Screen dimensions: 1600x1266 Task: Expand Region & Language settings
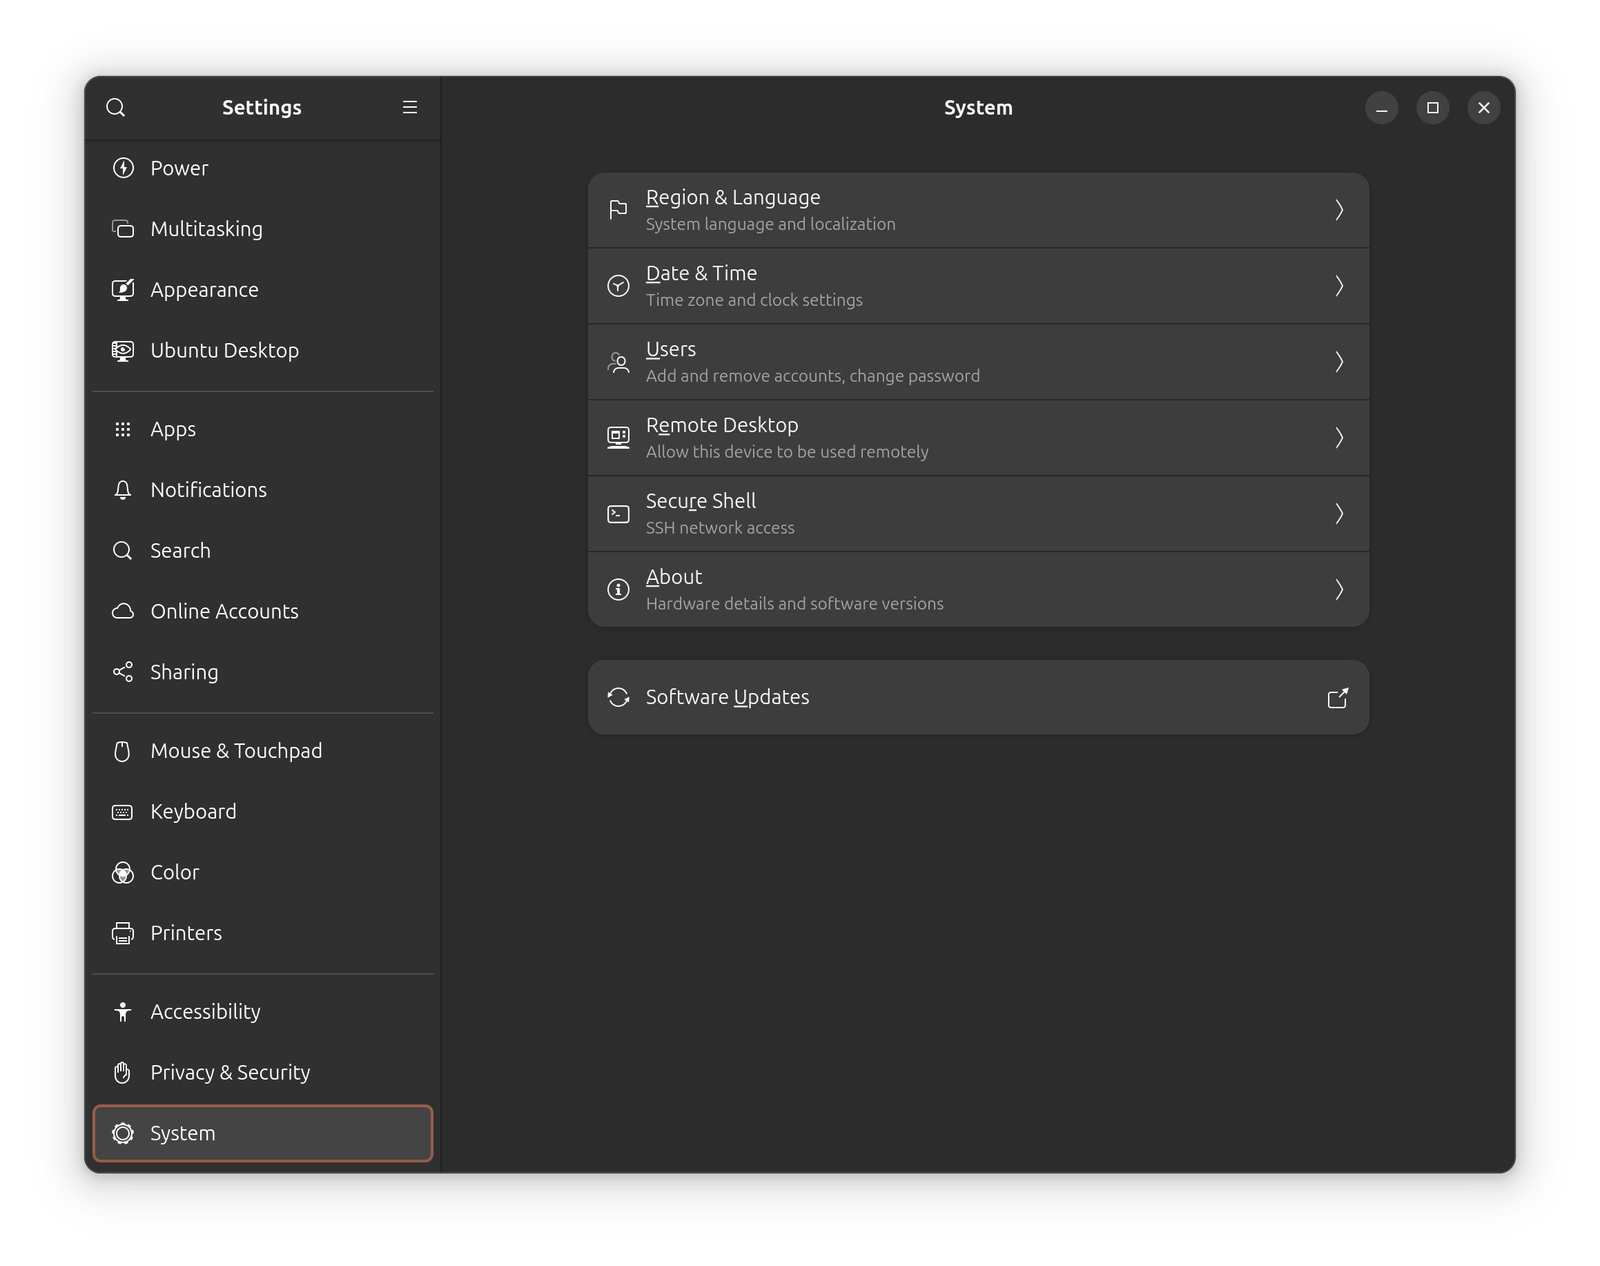coord(978,209)
